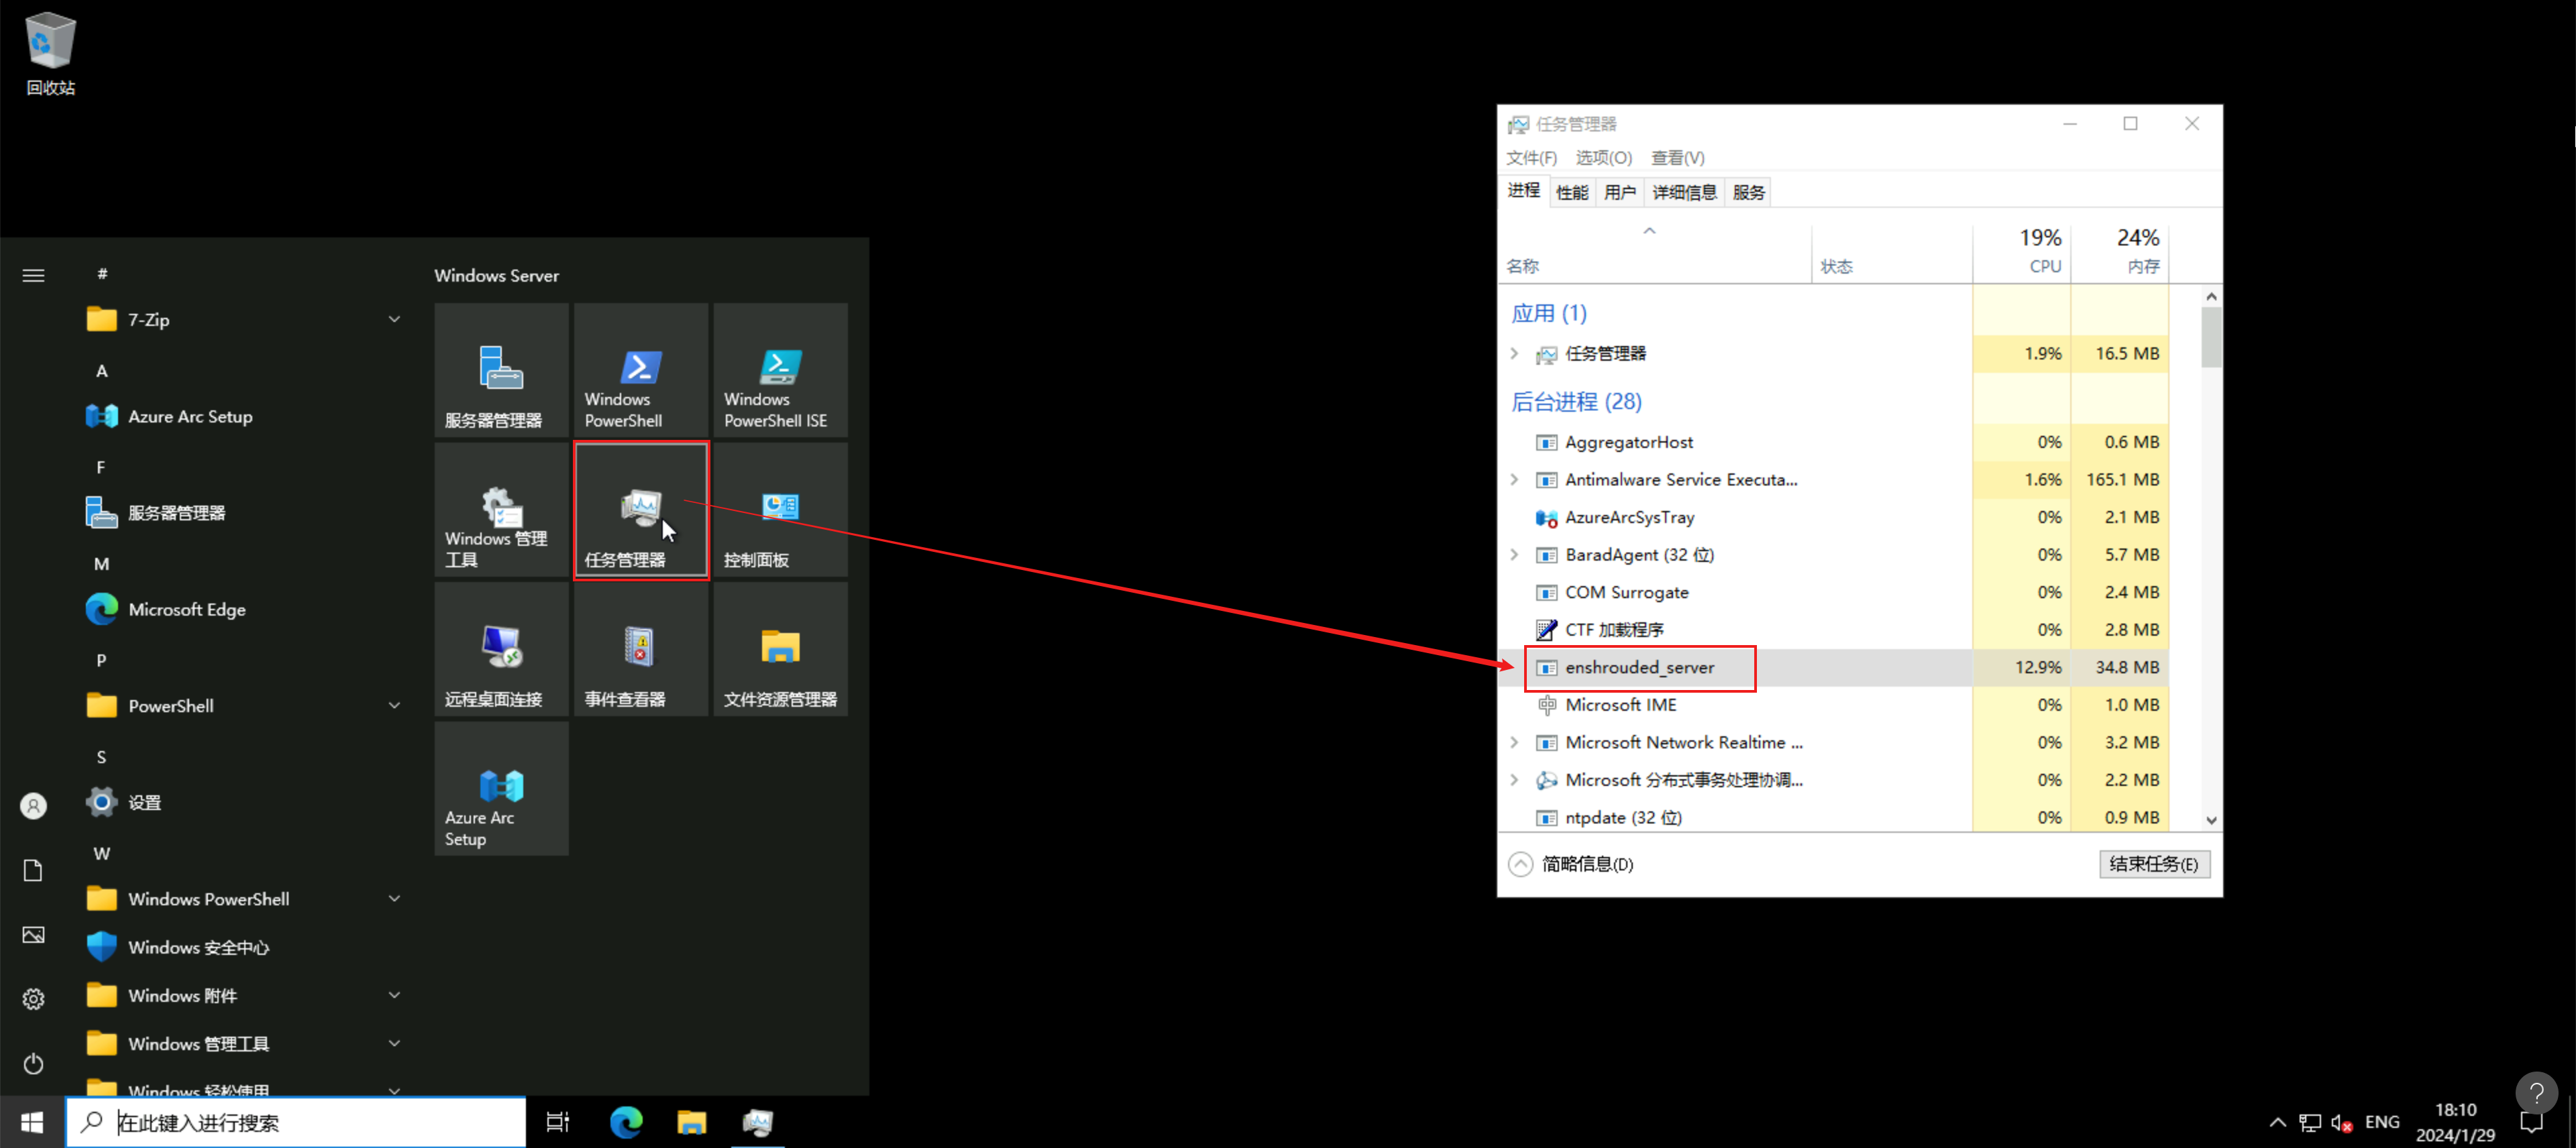Open File Explorer from the taskbar
The image size is (2576, 1148).
coord(691,1122)
